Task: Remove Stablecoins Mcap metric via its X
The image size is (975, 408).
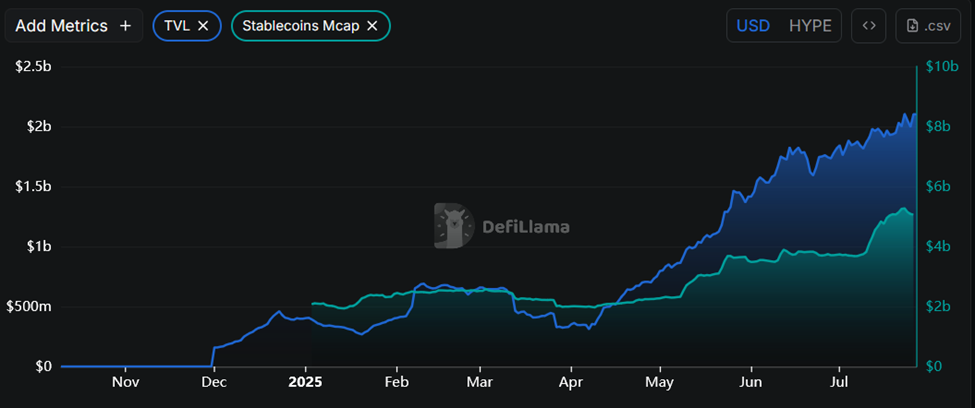Action: click(372, 26)
